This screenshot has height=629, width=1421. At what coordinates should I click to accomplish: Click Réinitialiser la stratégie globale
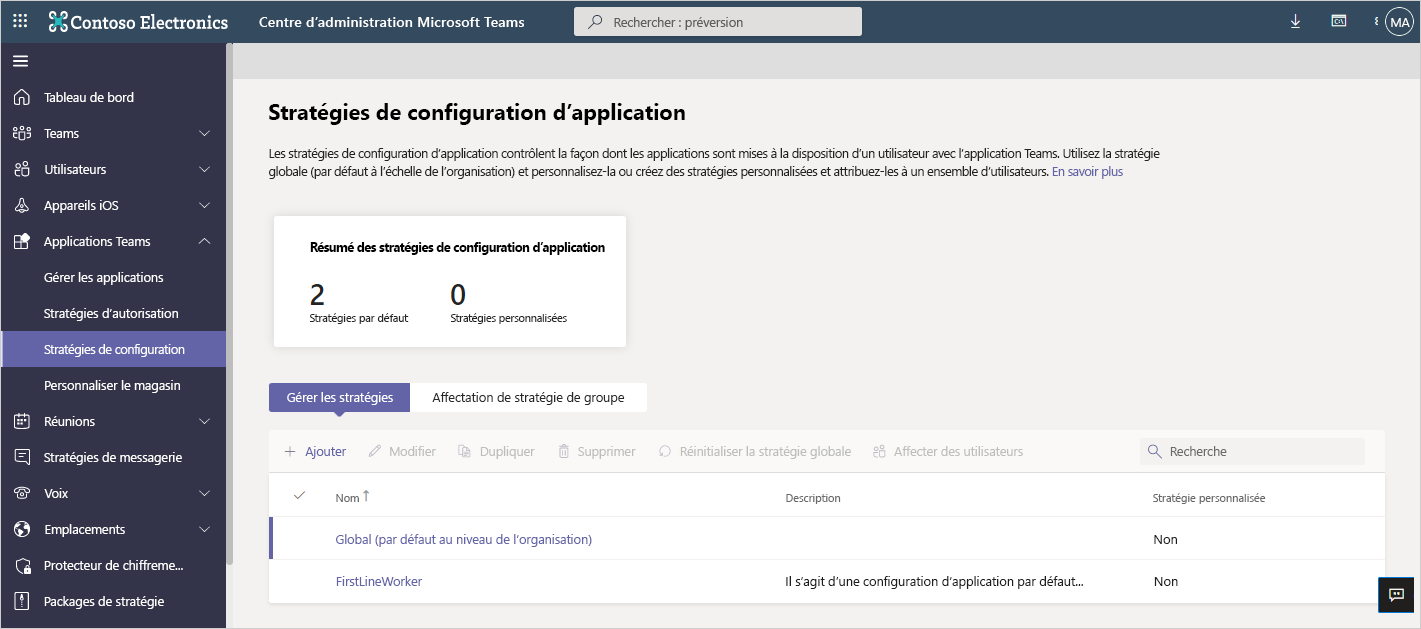pyautogui.click(x=754, y=451)
